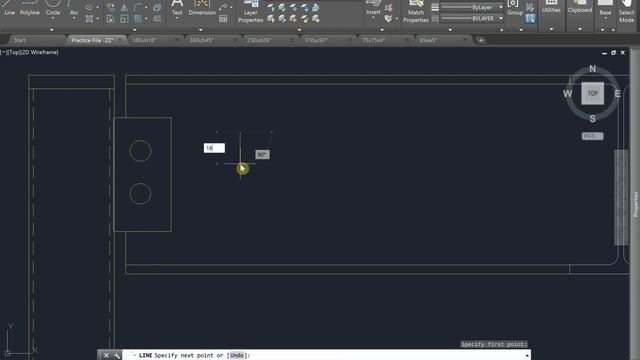Expand the Modify panel flyout
This screenshot has height=360, width=640.
click(x=135, y=30)
